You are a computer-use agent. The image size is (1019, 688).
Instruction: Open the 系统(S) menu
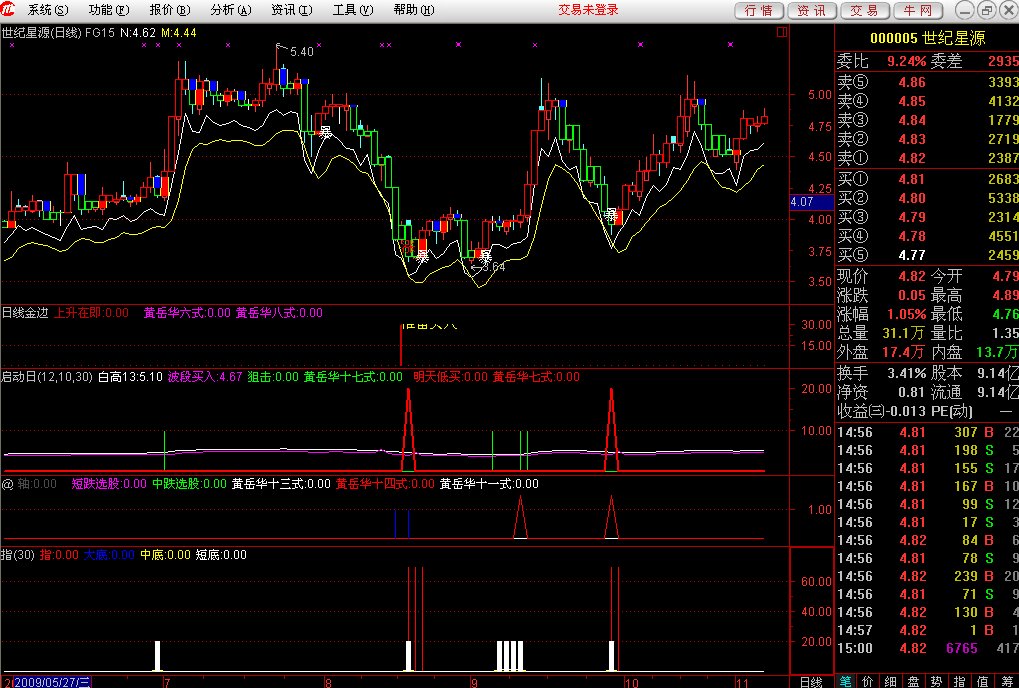(x=48, y=10)
